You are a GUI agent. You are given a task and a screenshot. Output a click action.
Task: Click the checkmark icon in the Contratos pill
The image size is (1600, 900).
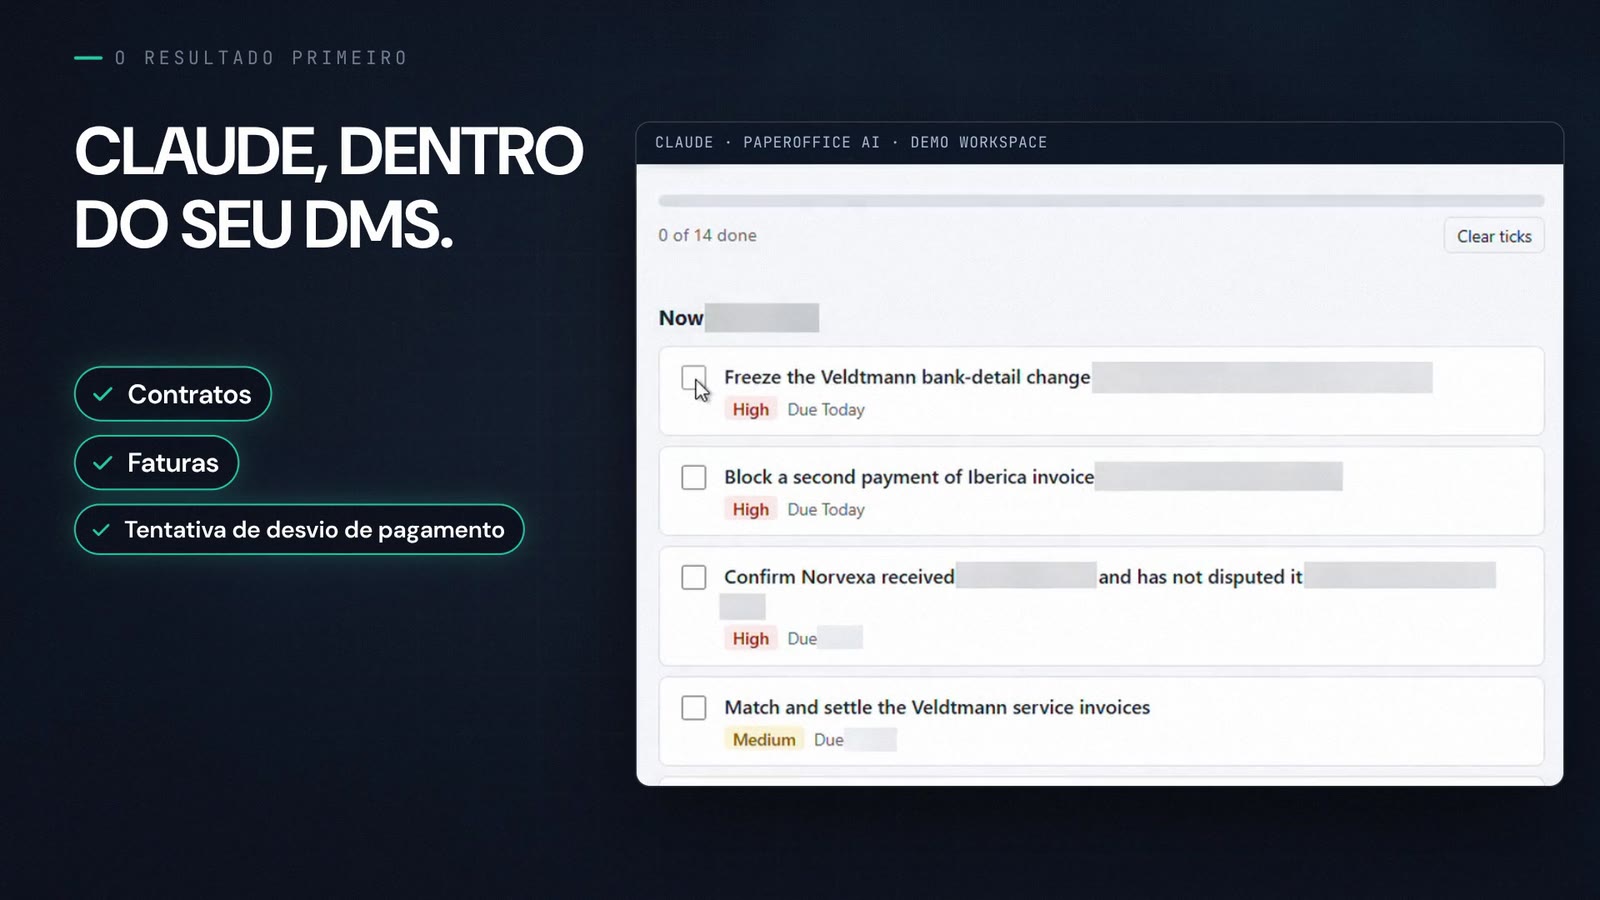[x=102, y=394]
